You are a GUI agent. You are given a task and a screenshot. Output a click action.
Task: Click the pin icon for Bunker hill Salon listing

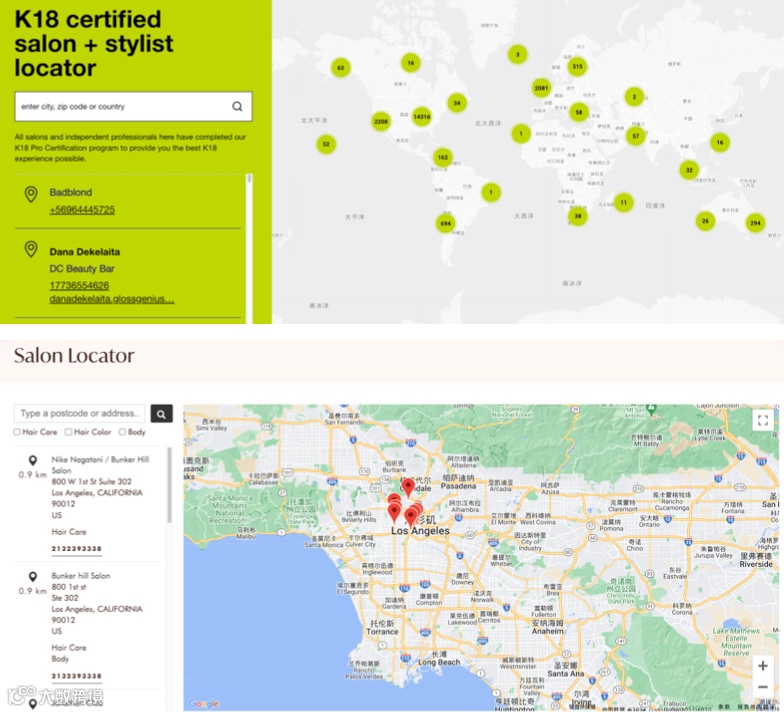coord(33,577)
